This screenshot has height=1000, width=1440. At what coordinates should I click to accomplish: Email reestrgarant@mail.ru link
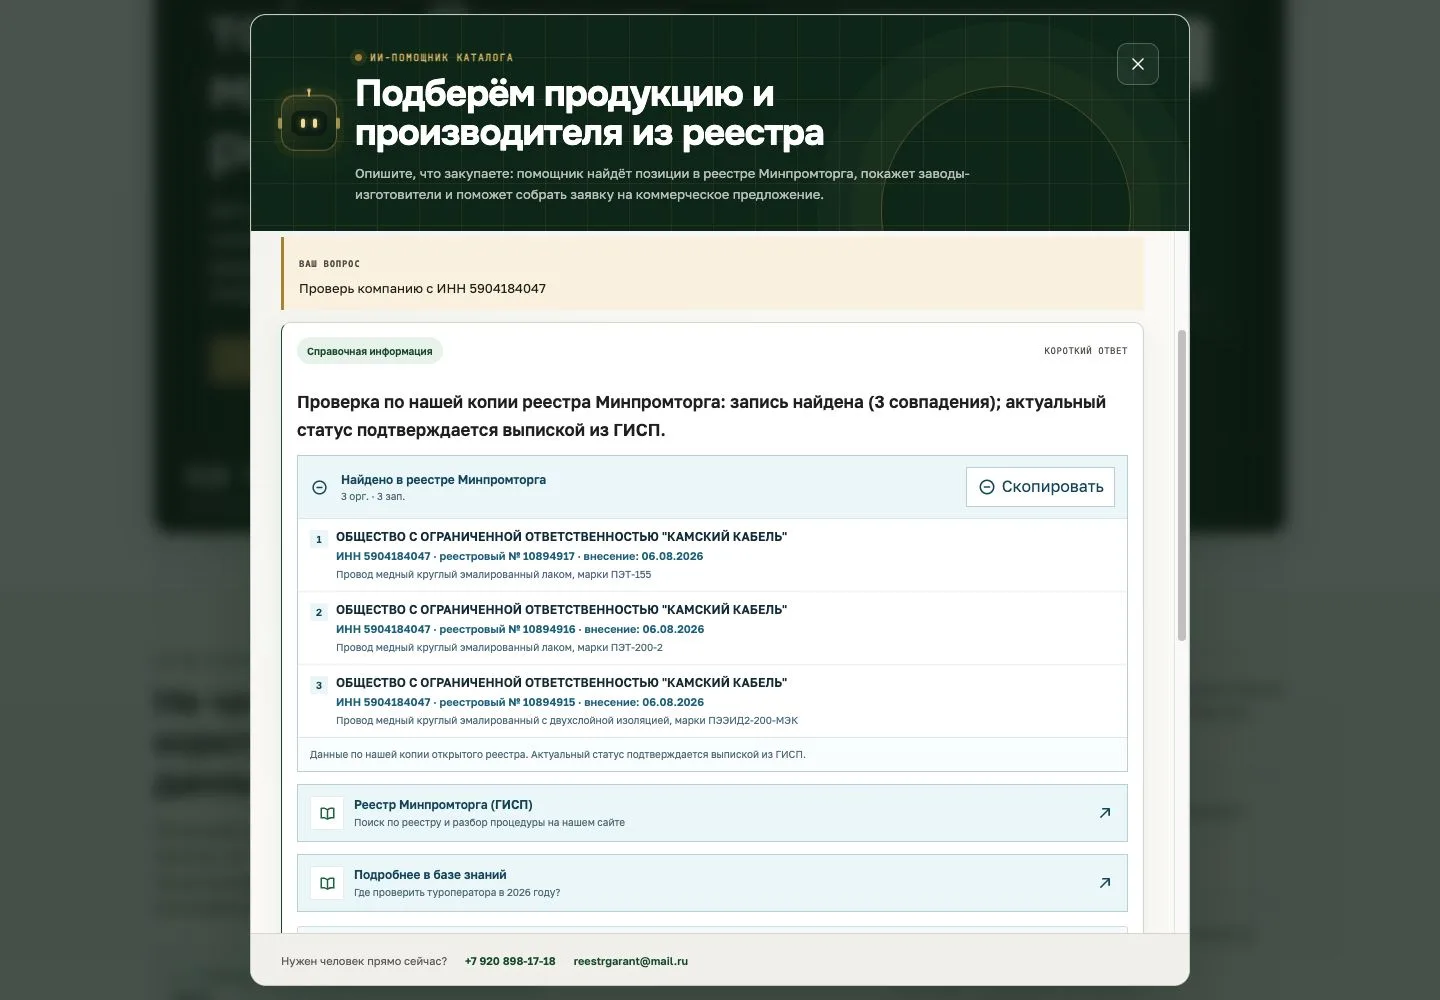pyautogui.click(x=630, y=961)
